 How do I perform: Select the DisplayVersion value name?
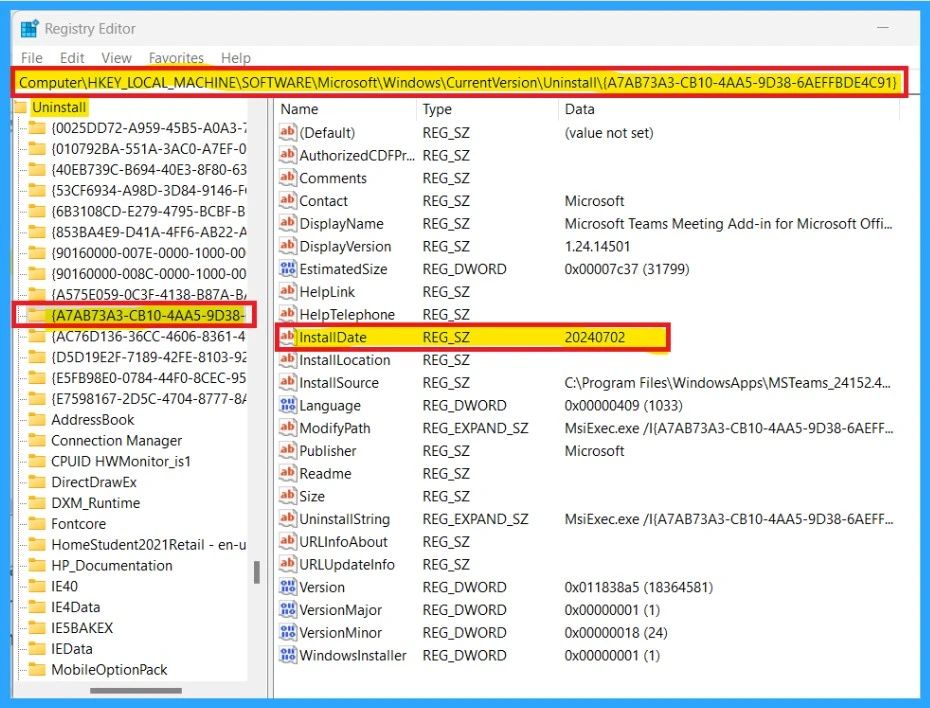(345, 246)
